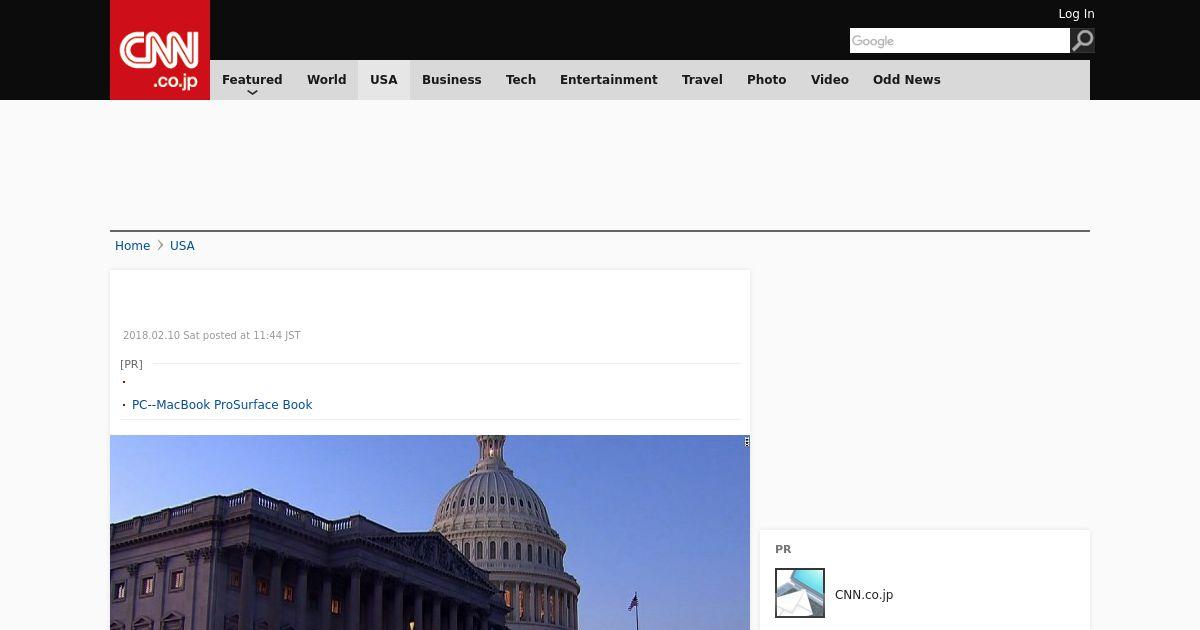Open the Featured menu
Screen dimensions: 1200x630
(x=252, y=80)
